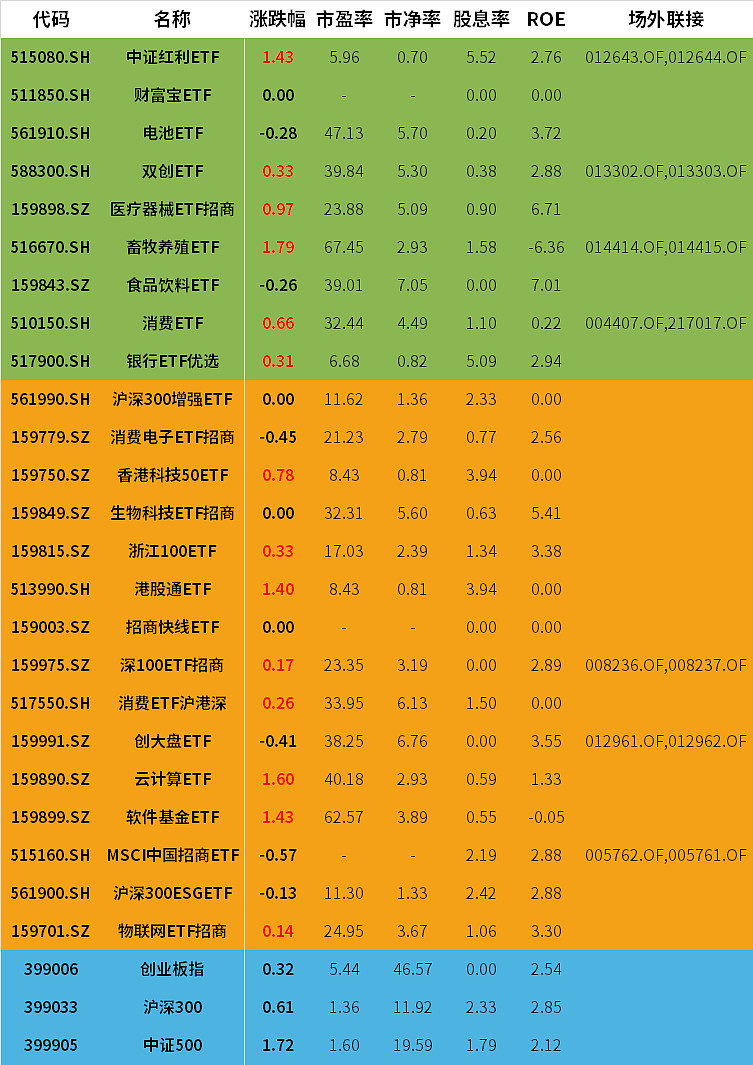The width and height of the screenshot is (753, 1065).
Task: Select the 创业板指 index row
Action: coord(172,969)
